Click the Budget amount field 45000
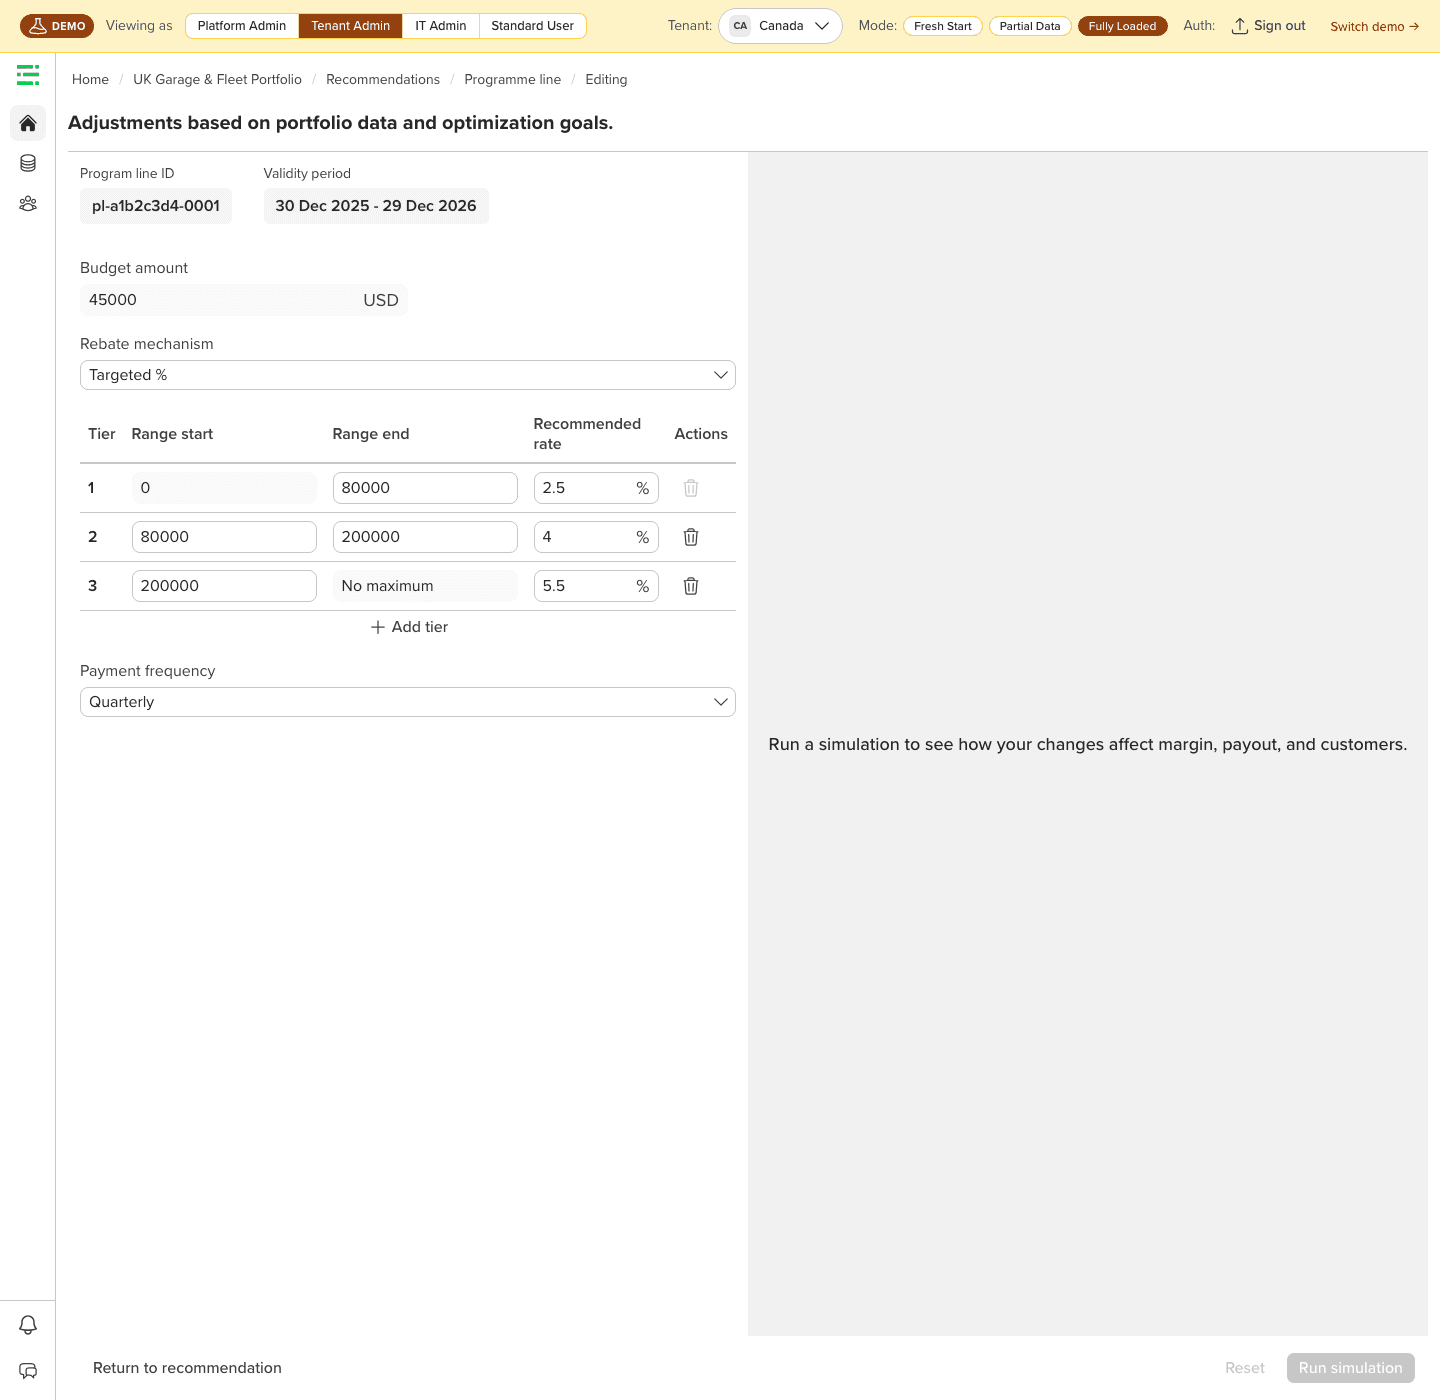 244,300
